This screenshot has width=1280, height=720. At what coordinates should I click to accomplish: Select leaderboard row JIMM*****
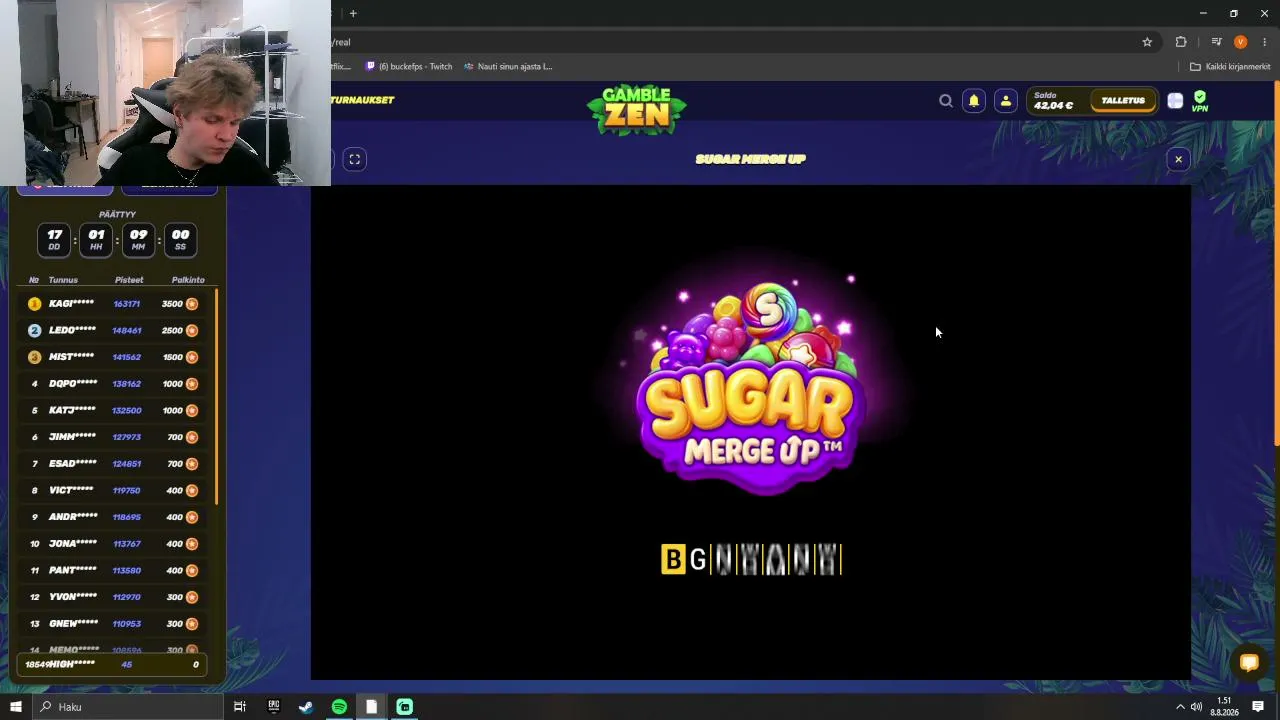coord(113,437)
